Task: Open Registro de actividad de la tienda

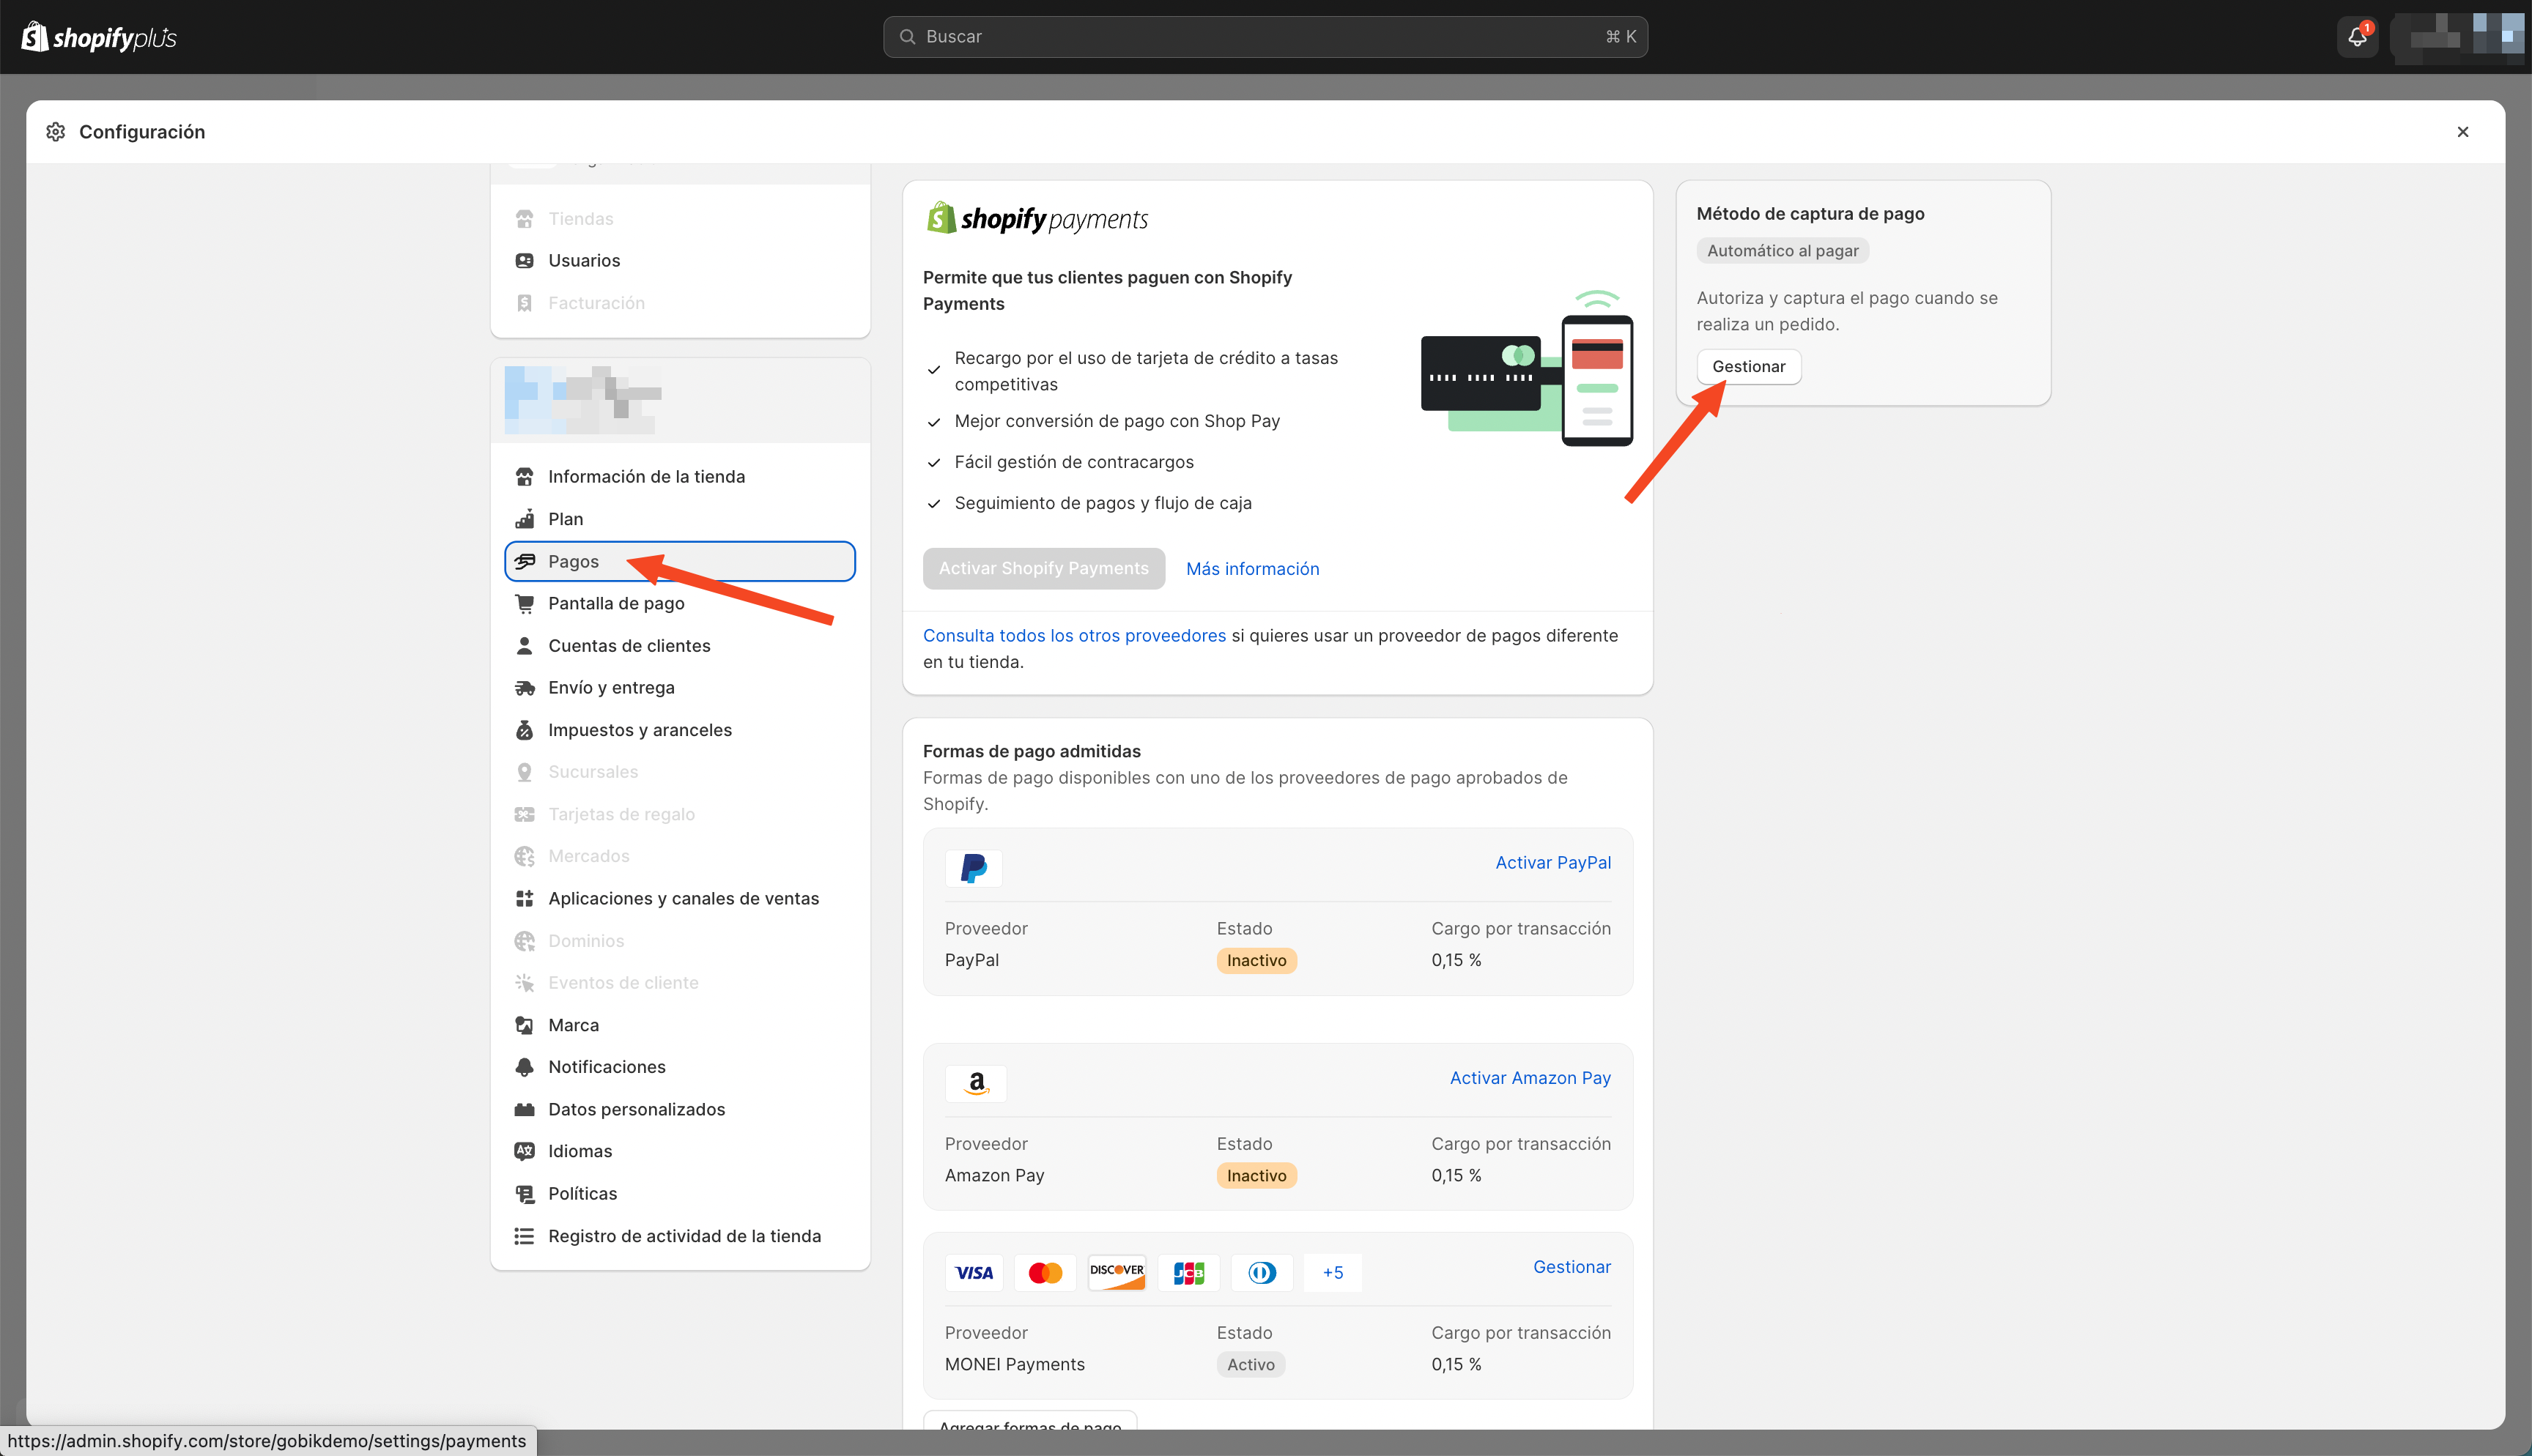Action: pos(680,1237)
